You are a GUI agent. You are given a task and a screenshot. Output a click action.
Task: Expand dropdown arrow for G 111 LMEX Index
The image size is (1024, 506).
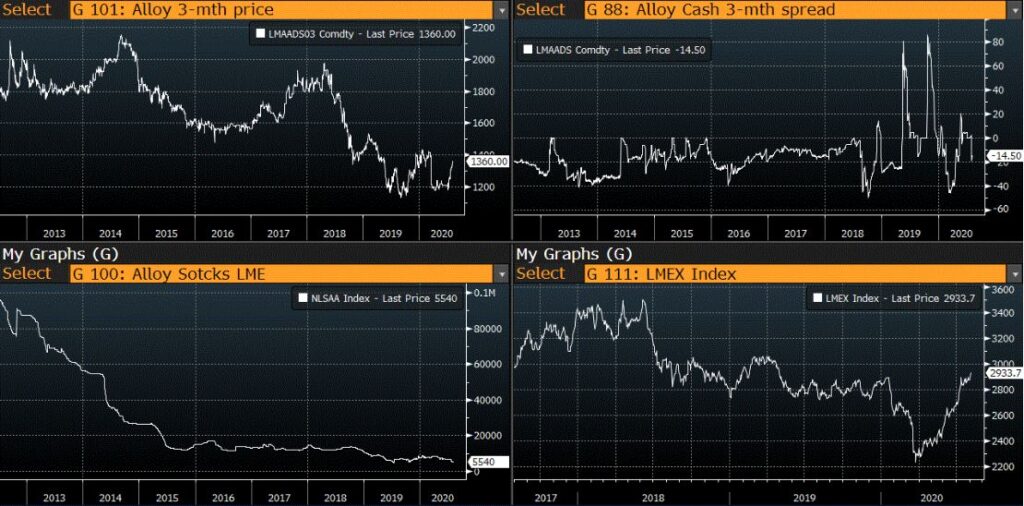1012,273
